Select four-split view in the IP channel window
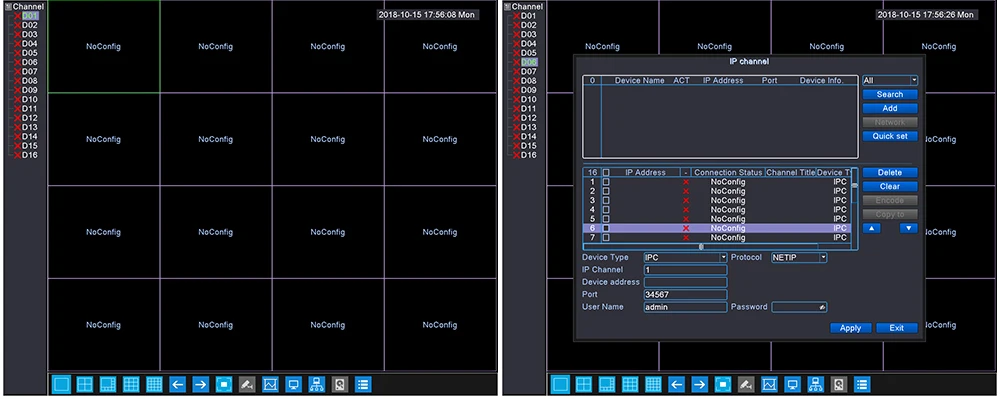Screen dimensions: 1000x399 584,384
